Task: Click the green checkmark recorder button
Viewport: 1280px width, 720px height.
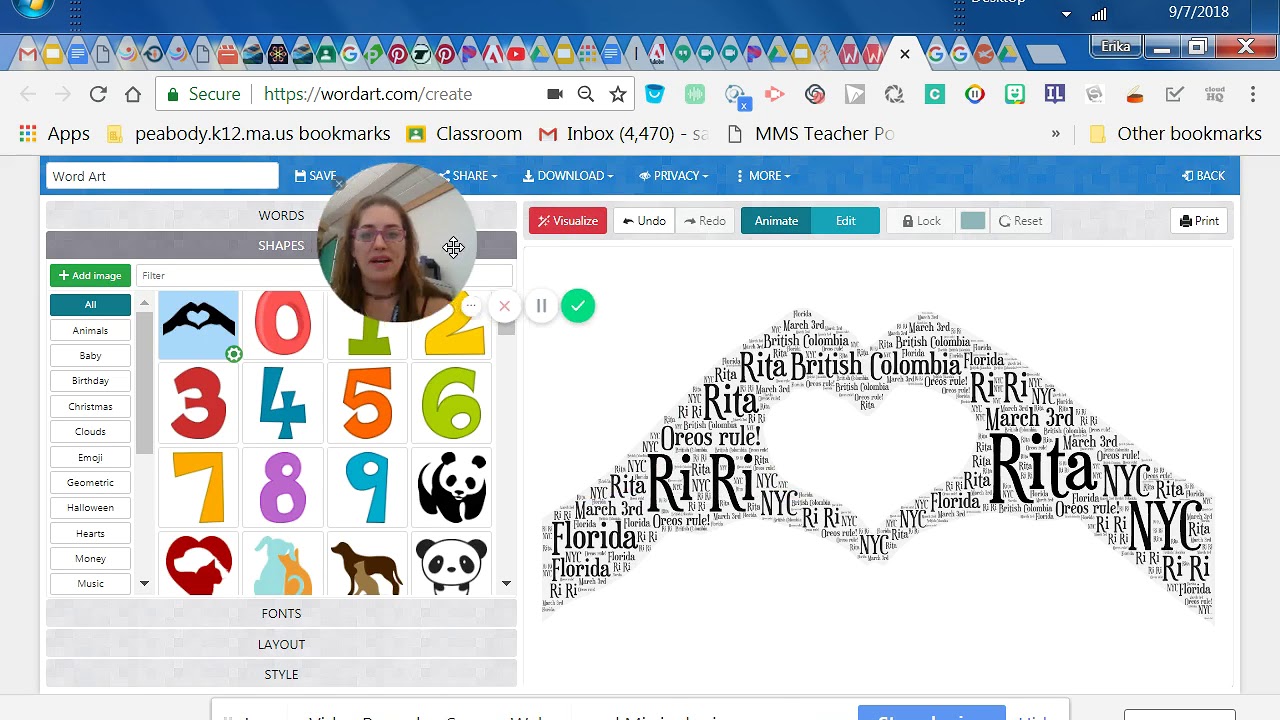Action: [578, 306]
